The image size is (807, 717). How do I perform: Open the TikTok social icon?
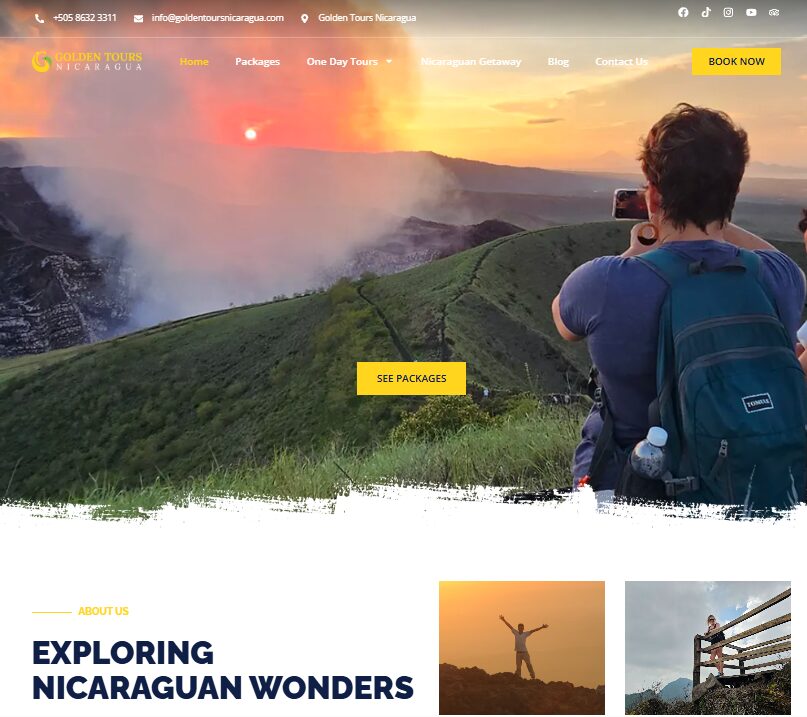click(x=706, y=12)
